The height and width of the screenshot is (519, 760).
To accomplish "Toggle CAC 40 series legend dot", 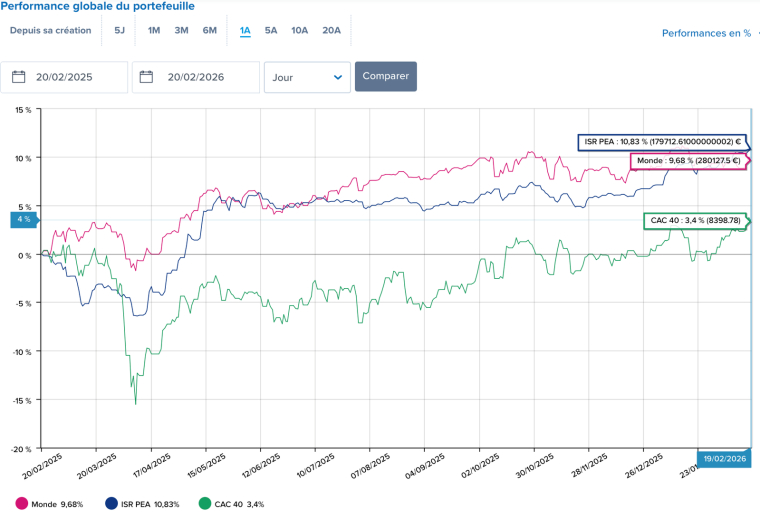I will tap(205, 504).
